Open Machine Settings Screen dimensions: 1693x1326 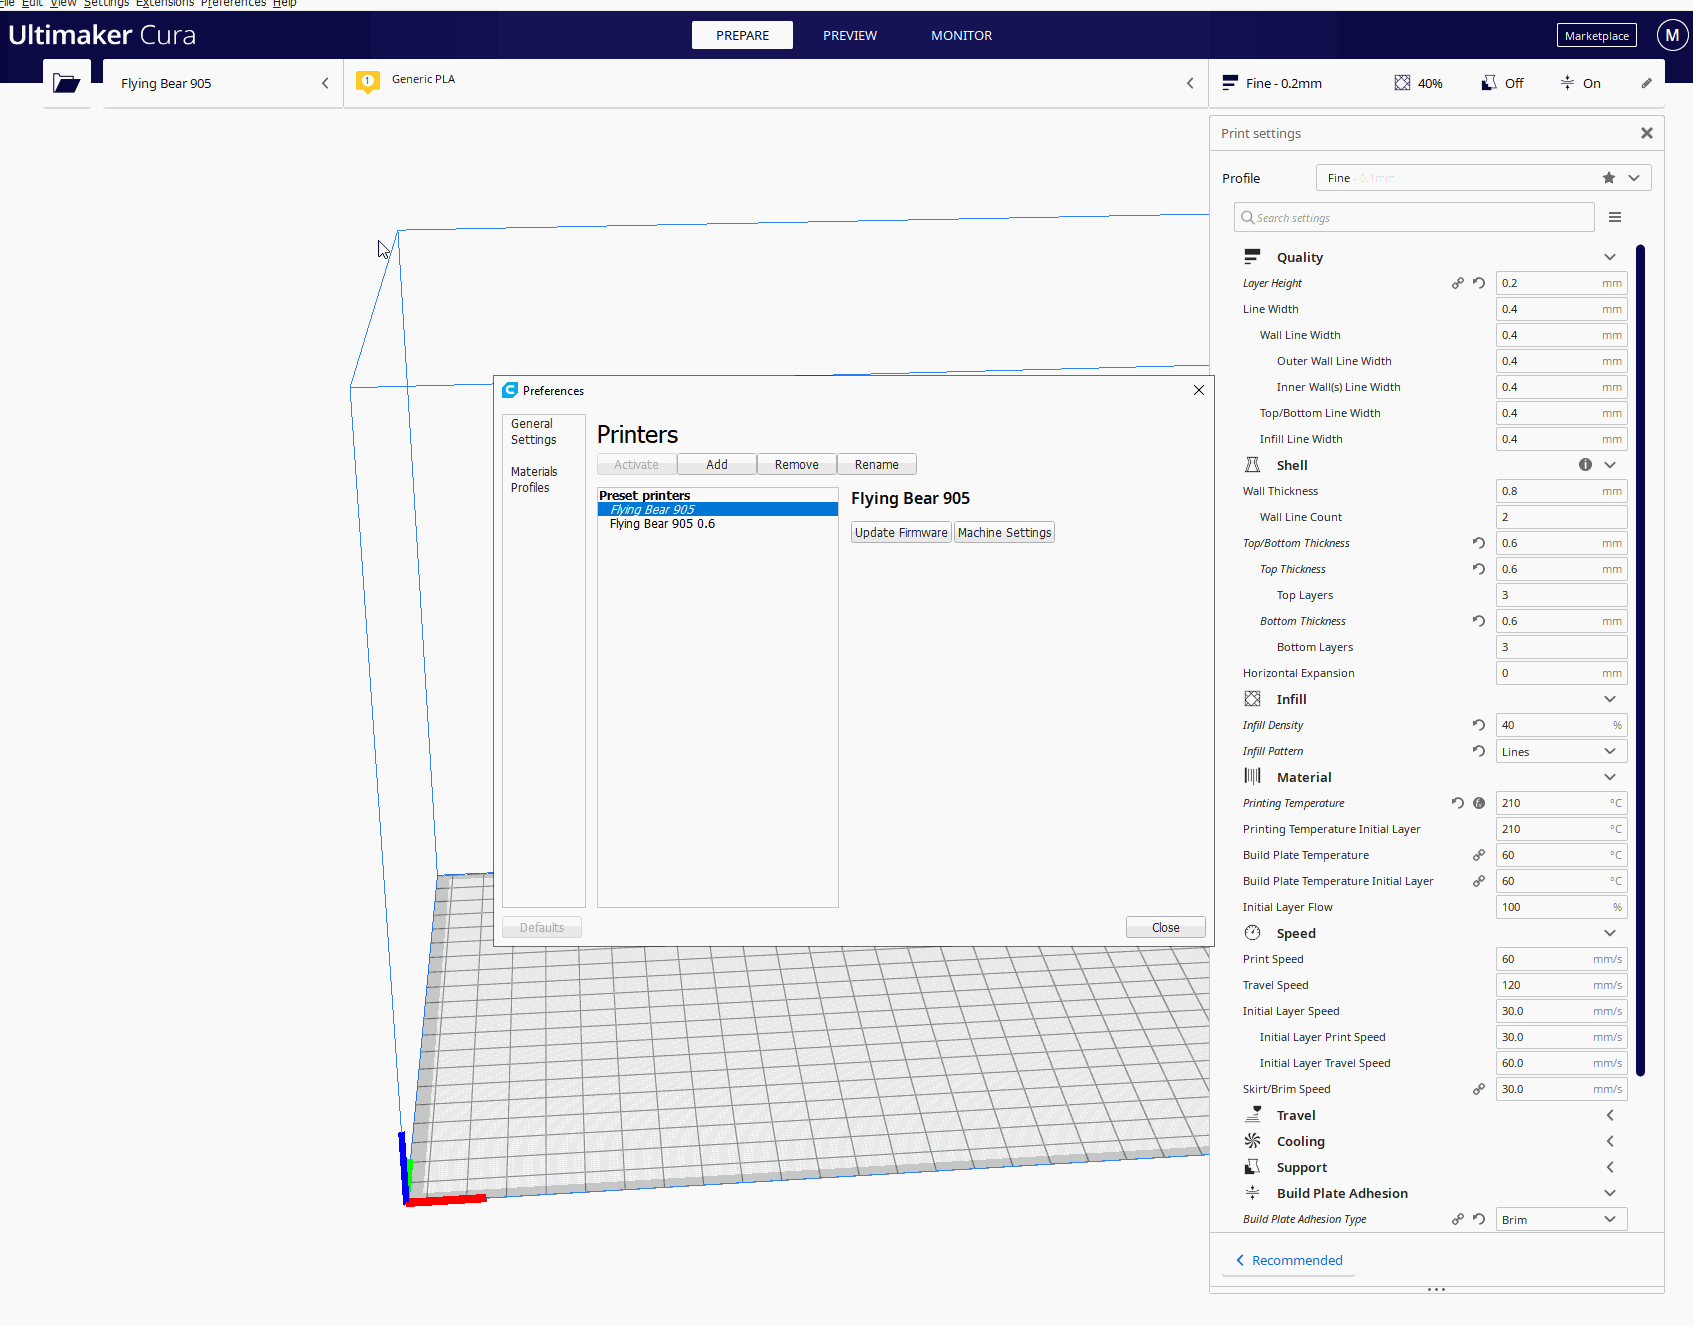point(1004,532)
